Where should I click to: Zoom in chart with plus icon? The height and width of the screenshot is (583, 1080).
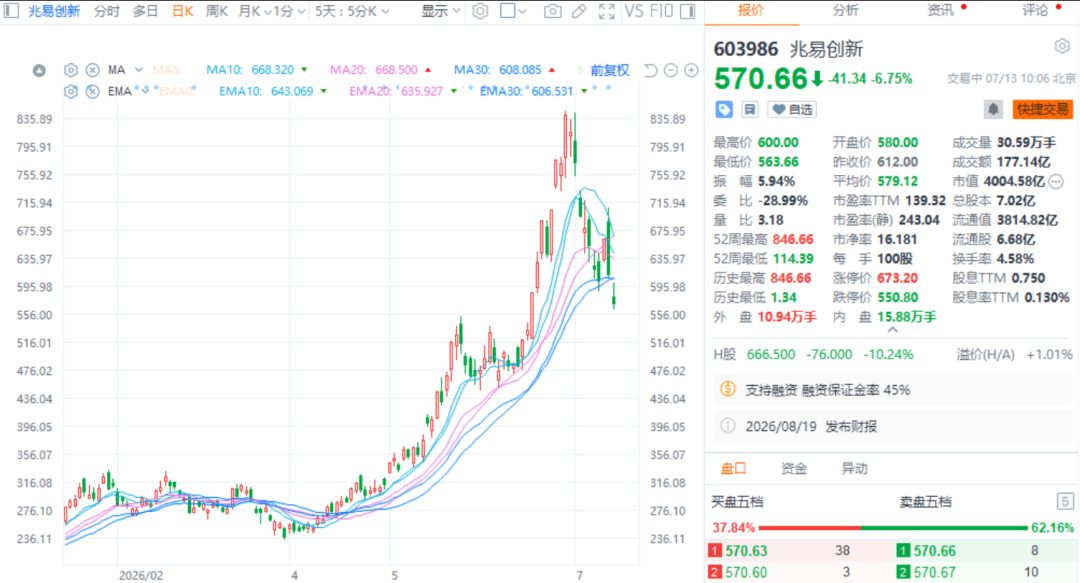point(692,70)
